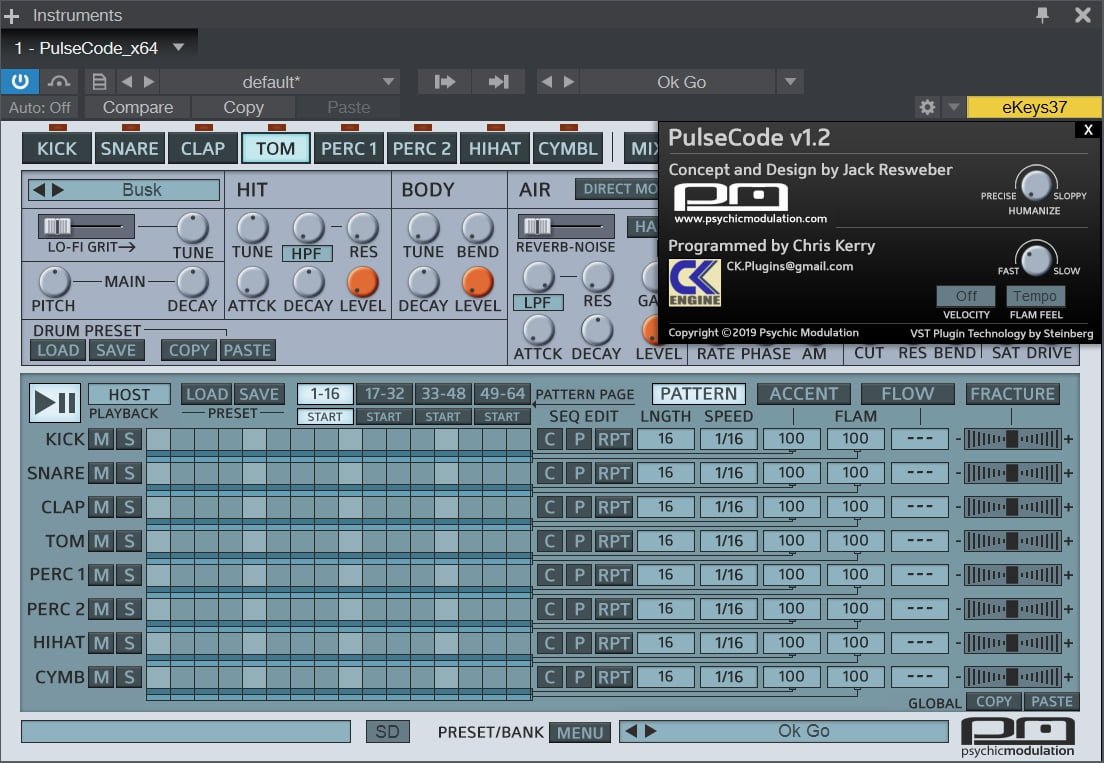Screen dimensions: 1104x763
Task: Switch to the ACCENT sequencer tab
Action: click(x=803, y=394)
